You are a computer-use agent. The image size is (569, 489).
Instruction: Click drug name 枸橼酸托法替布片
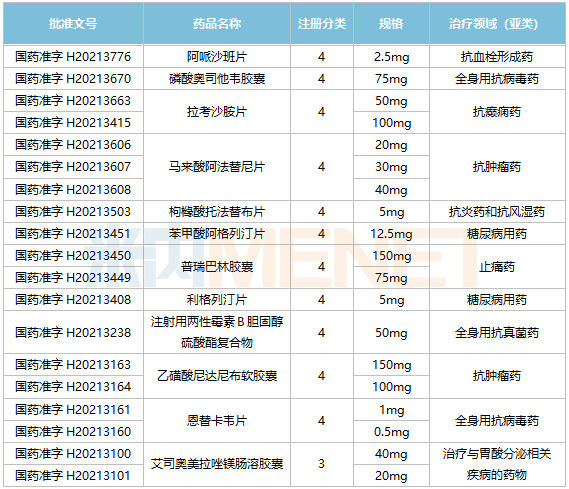click(x=217, y=212)
